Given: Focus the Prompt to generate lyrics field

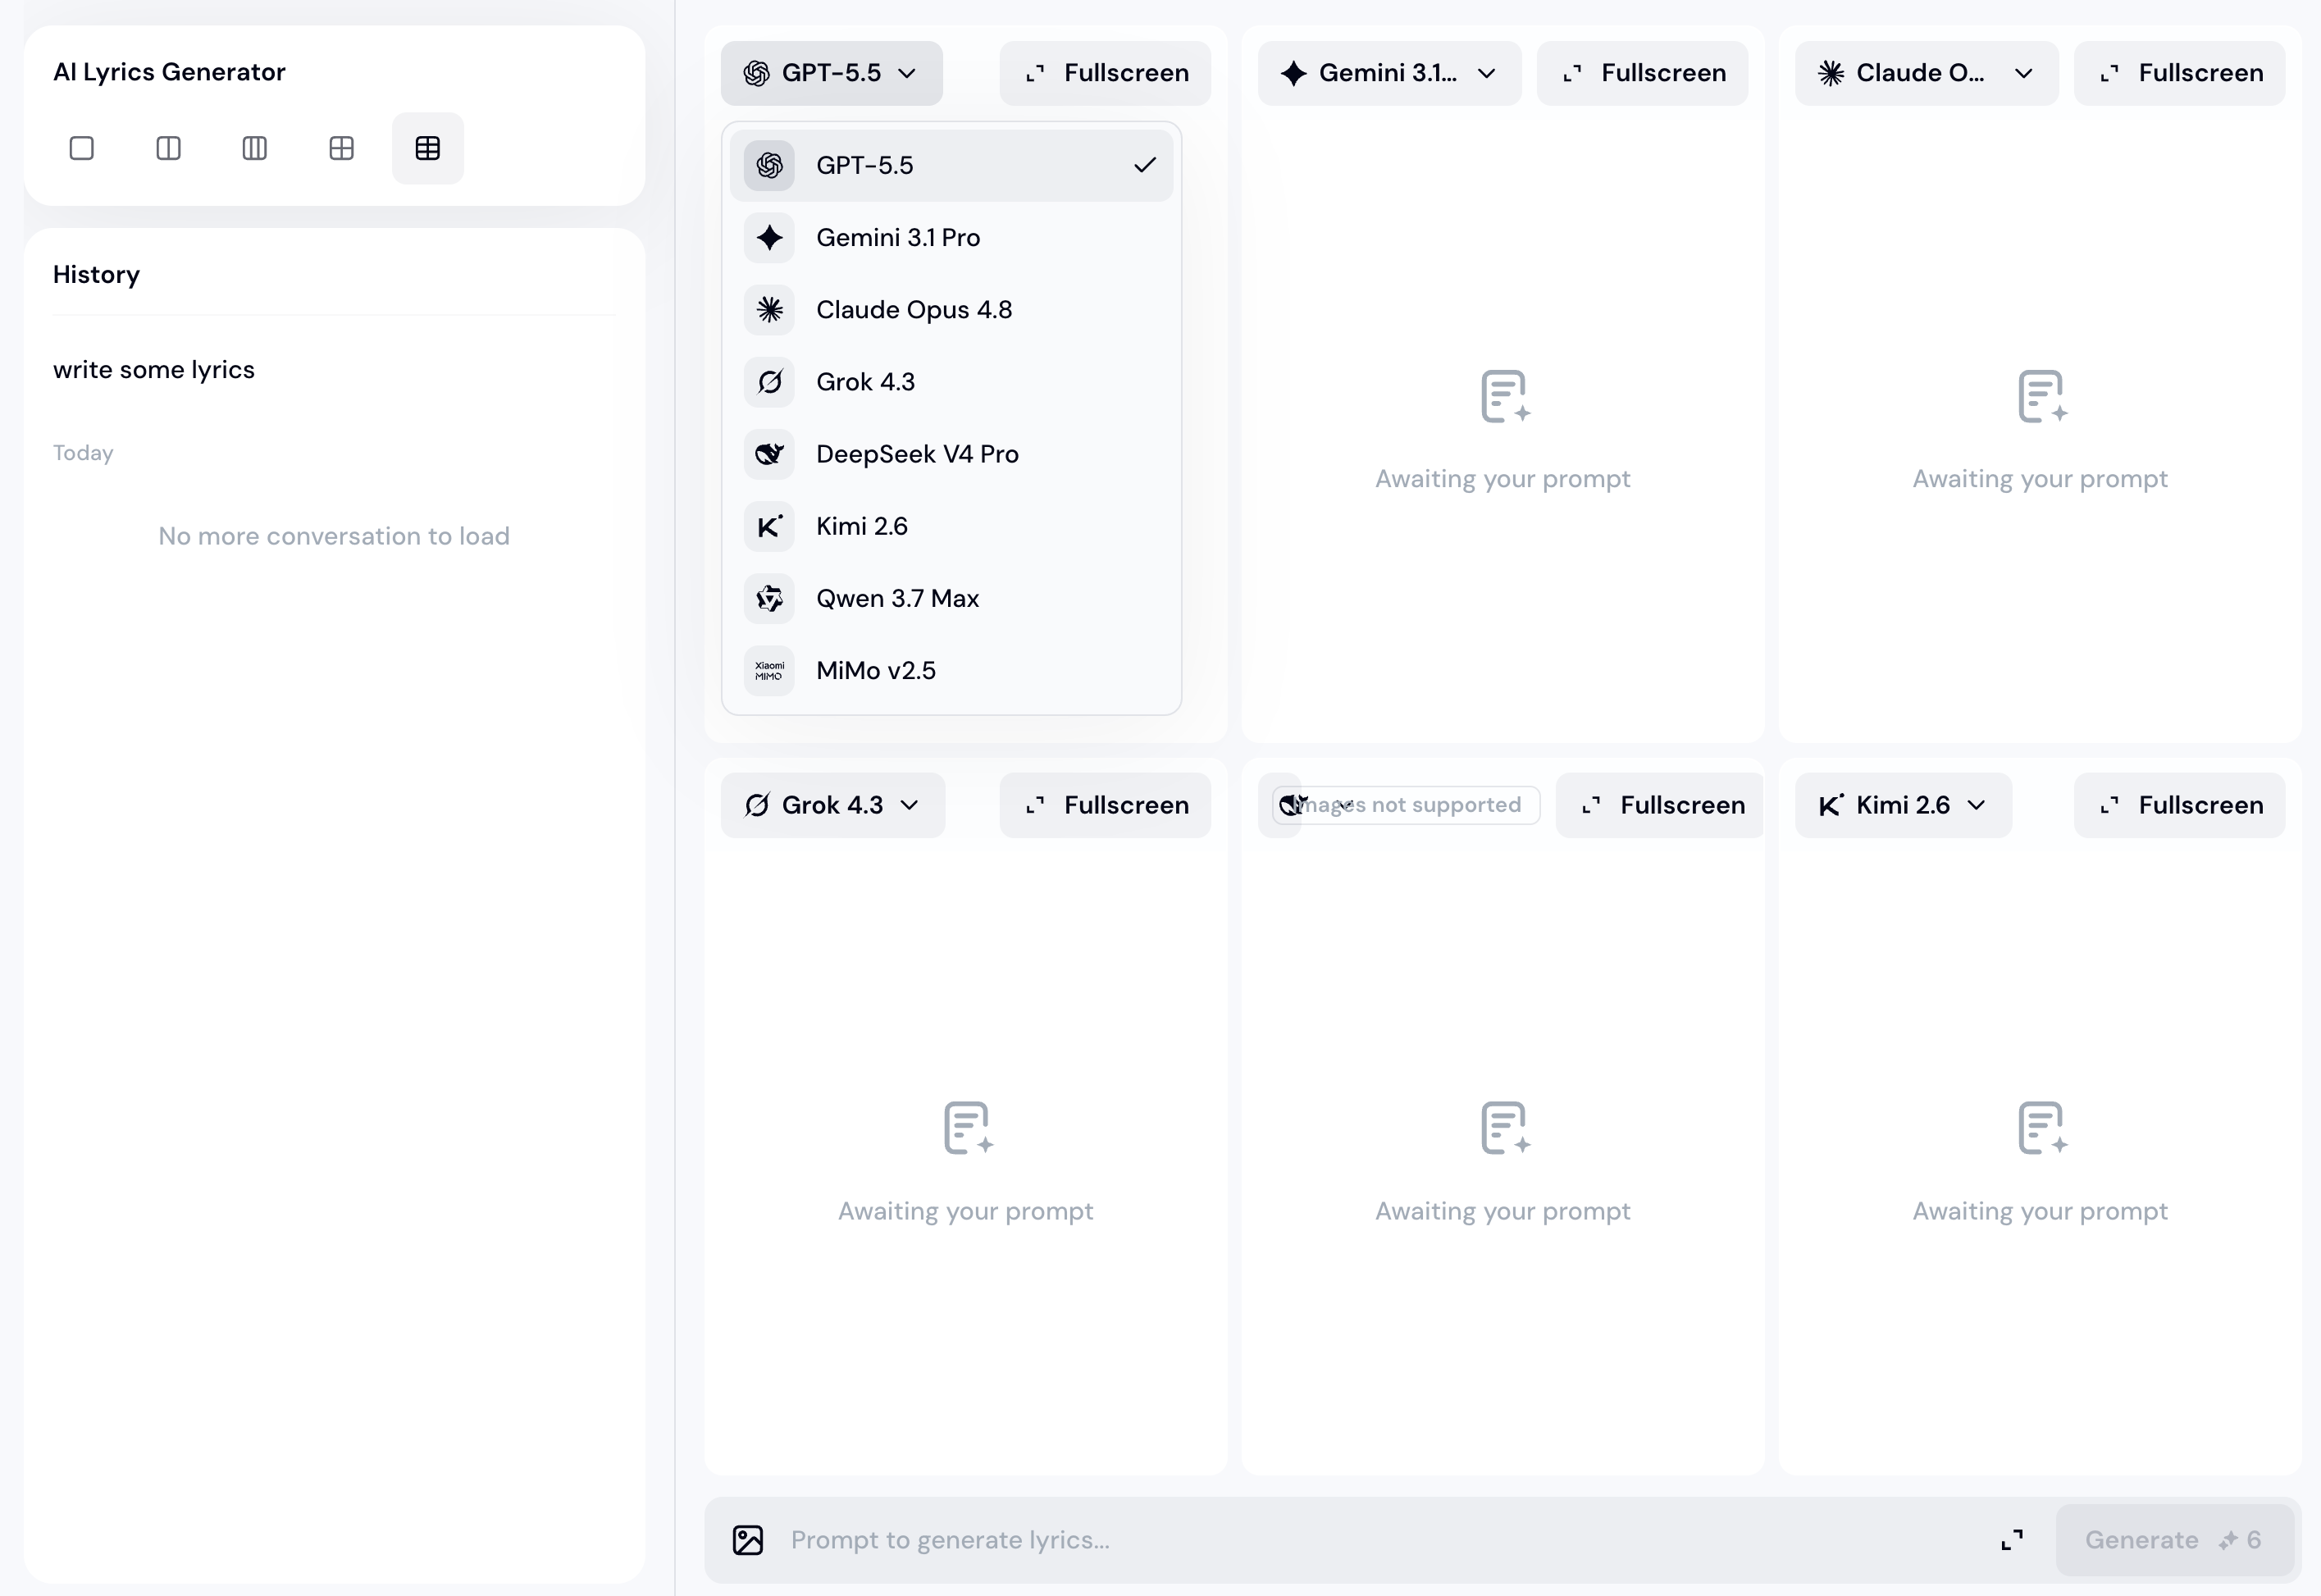Looking at the screenshot, I should pyautogui.click(x=1380, y=1540).
